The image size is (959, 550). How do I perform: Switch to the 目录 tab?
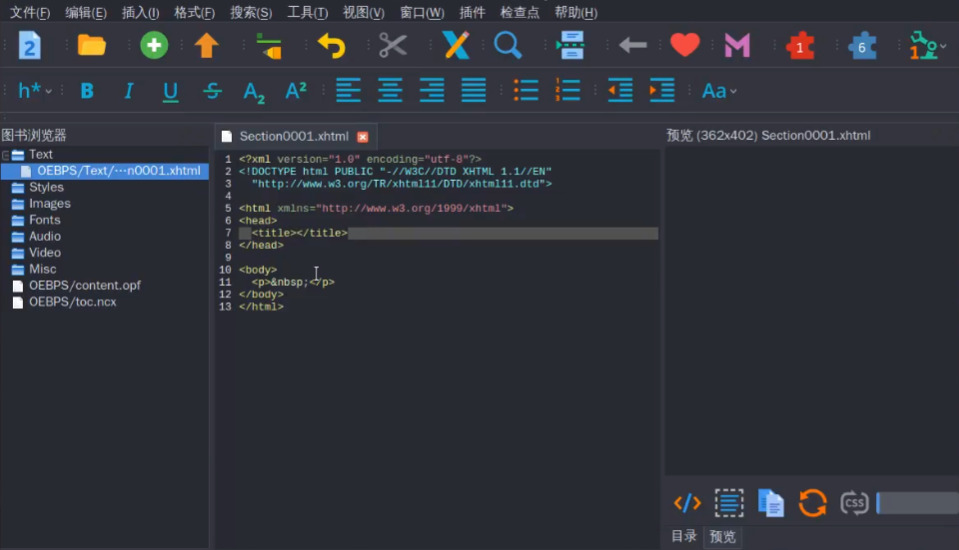click(x=684, y=536)
